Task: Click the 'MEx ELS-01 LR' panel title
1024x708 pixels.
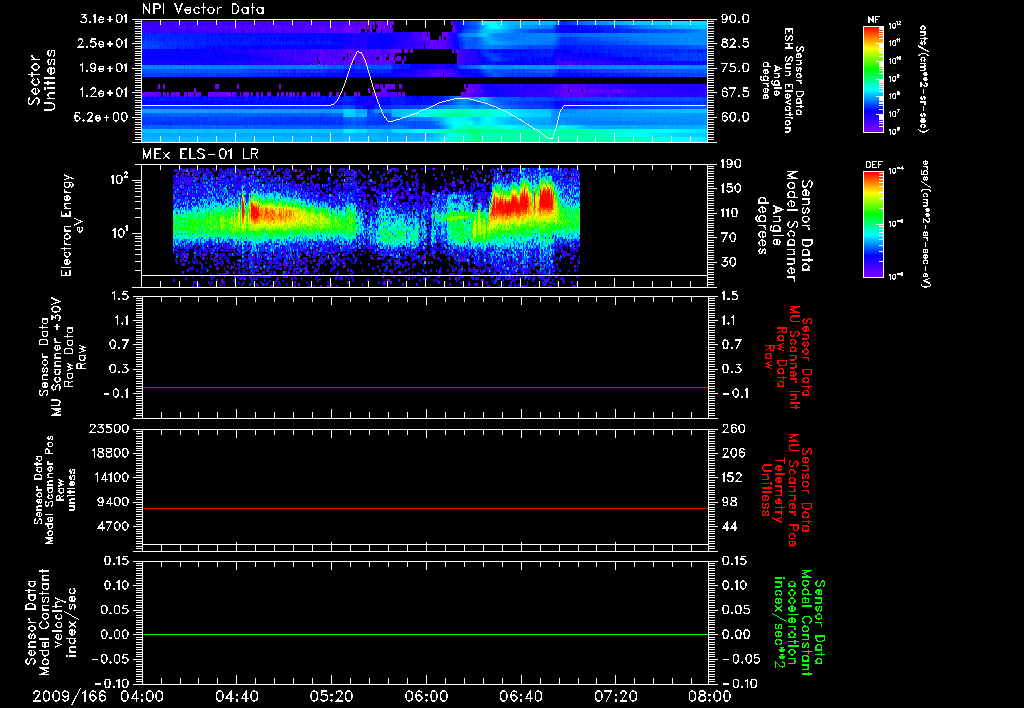Action: (200, 154)
